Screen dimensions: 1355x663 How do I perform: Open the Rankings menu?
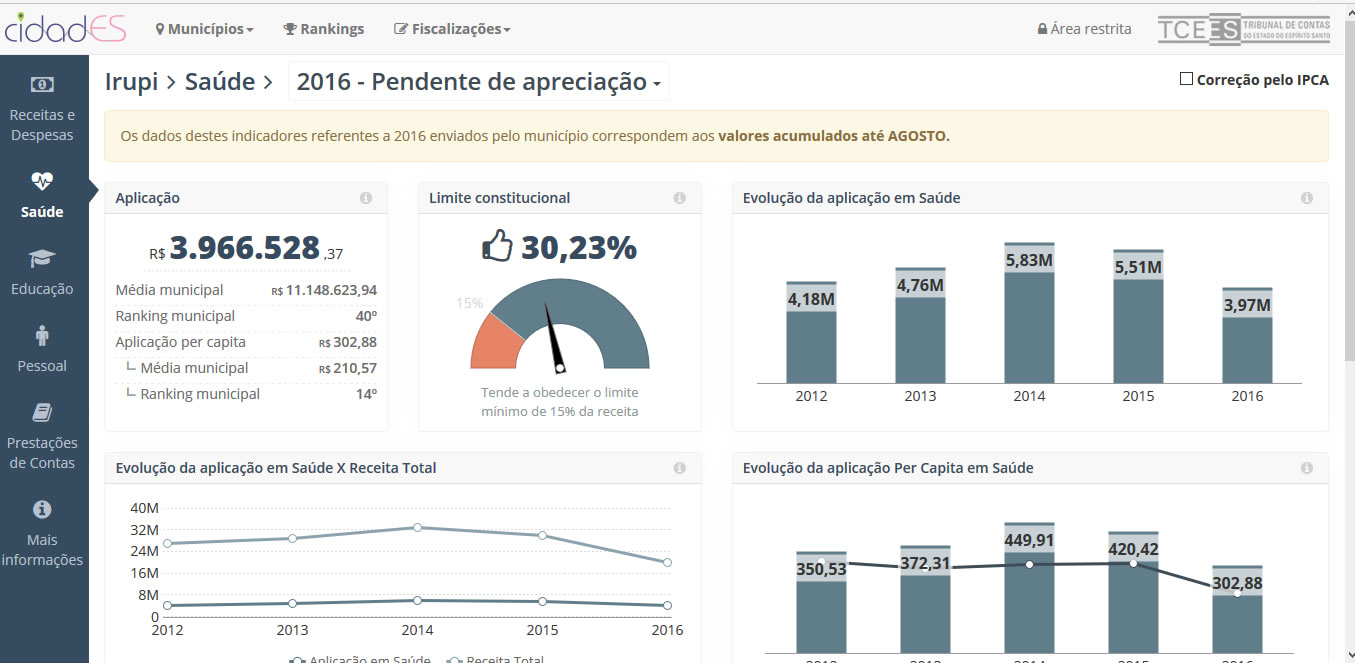(322, 29)
